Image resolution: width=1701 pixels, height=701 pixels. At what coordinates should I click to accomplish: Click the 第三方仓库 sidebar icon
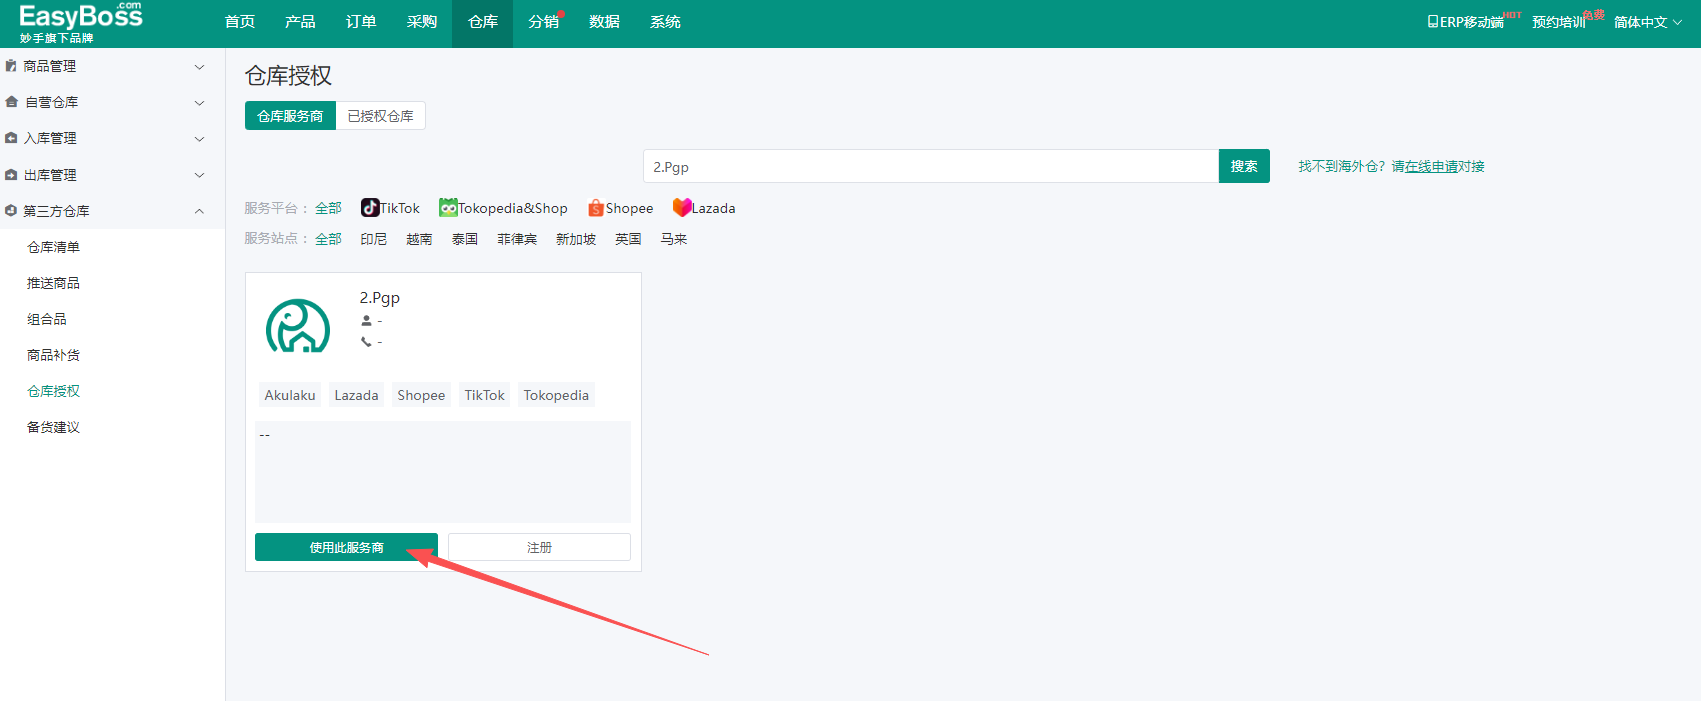click(11, 211)
